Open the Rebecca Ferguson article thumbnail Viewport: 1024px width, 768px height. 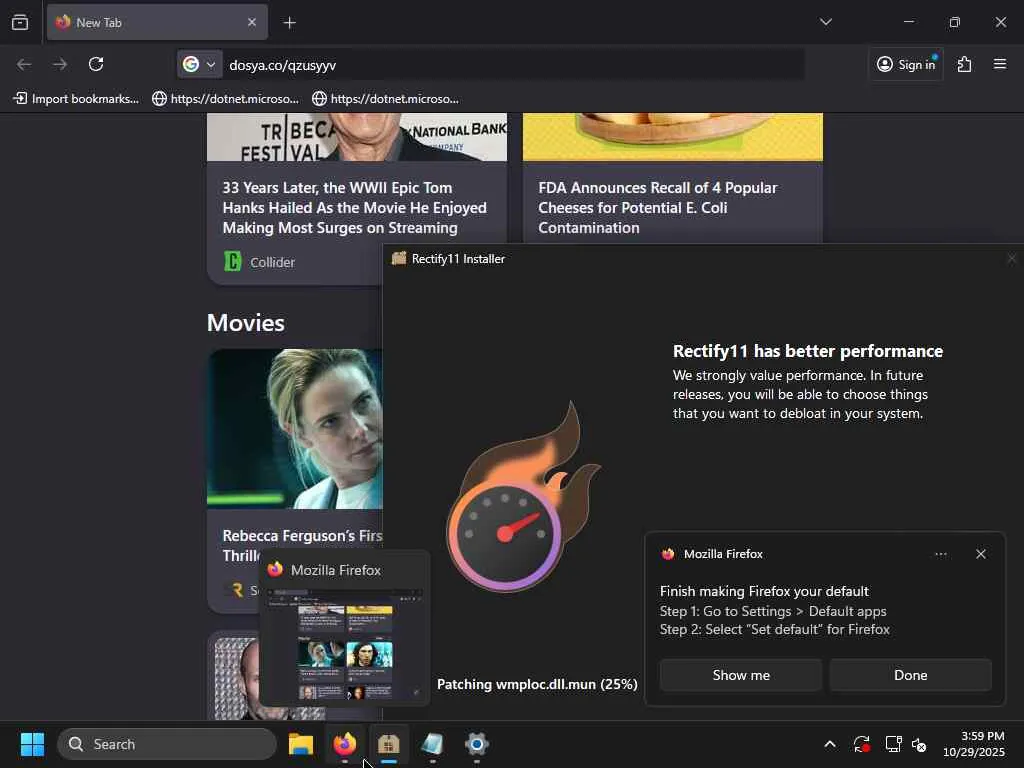pos(295,428)
